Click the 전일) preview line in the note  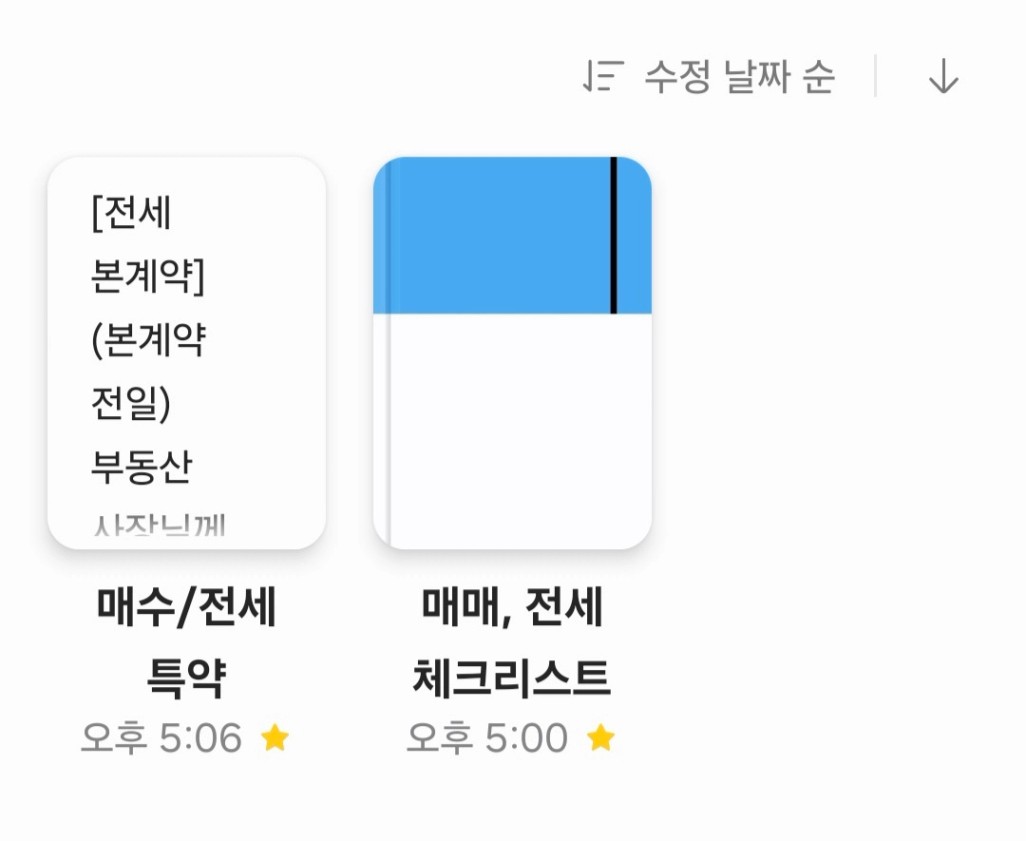pyautogui.click(x=131, y=403)
